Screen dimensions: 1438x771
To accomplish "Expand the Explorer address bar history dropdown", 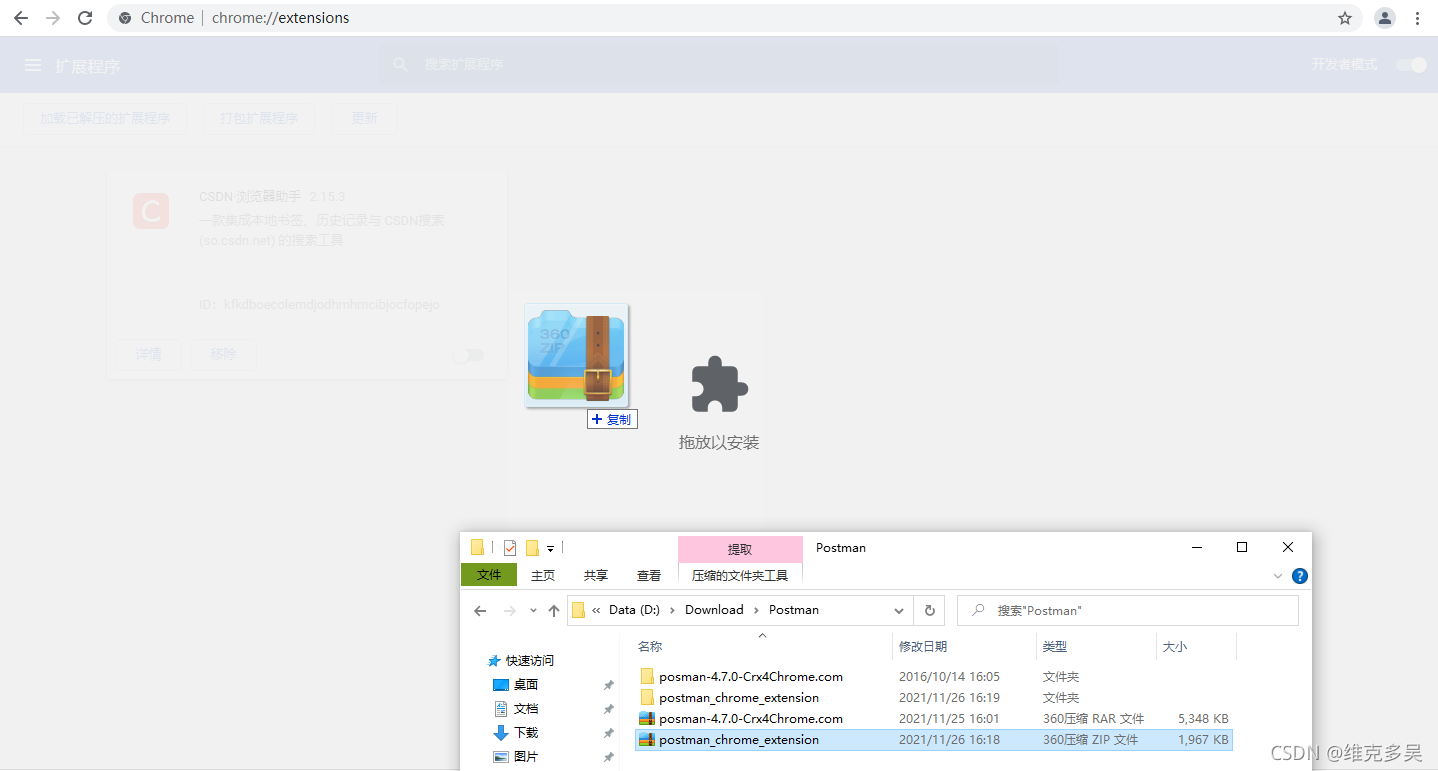I will click(x=898, y=610).
